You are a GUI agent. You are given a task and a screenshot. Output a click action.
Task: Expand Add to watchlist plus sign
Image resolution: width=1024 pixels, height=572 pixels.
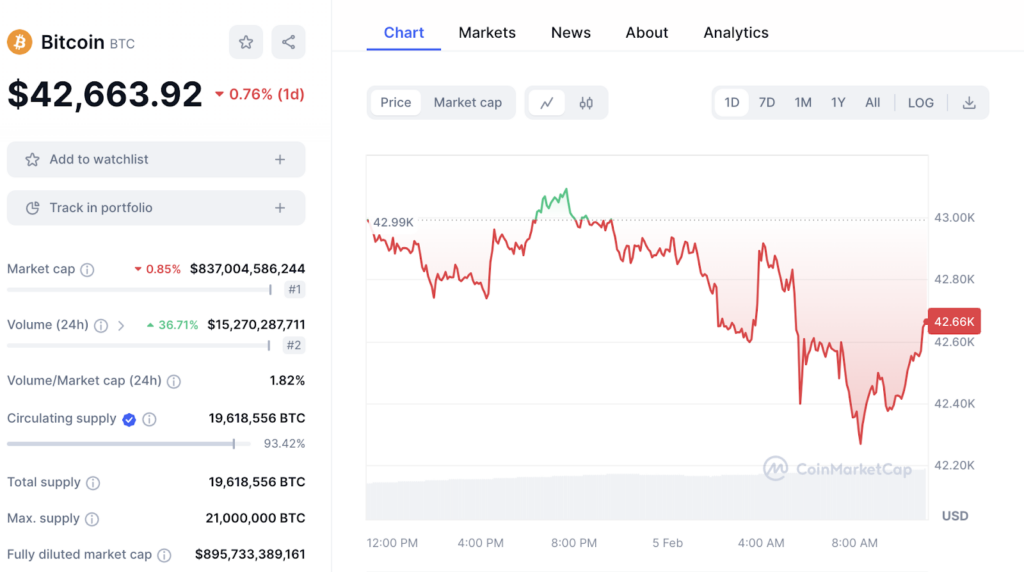(280, 159)
